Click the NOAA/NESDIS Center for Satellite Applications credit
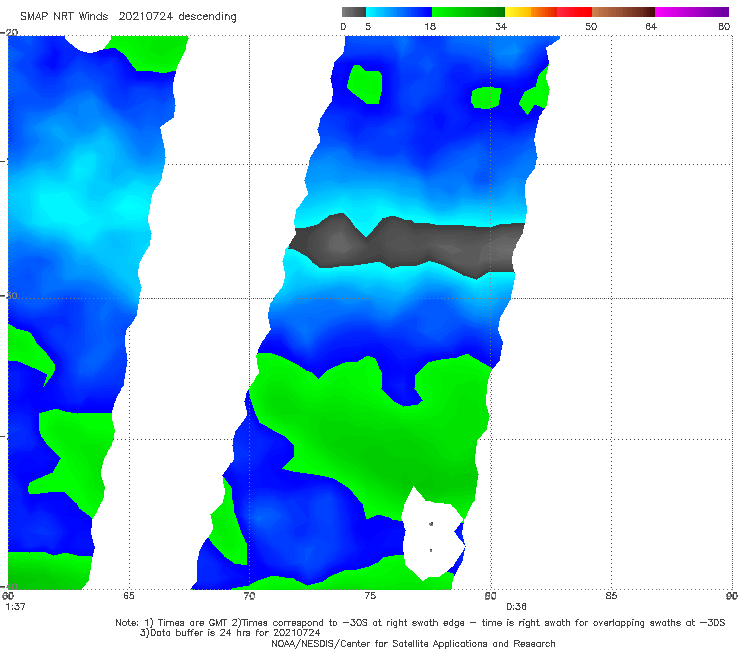 click(x=413, y=643)
